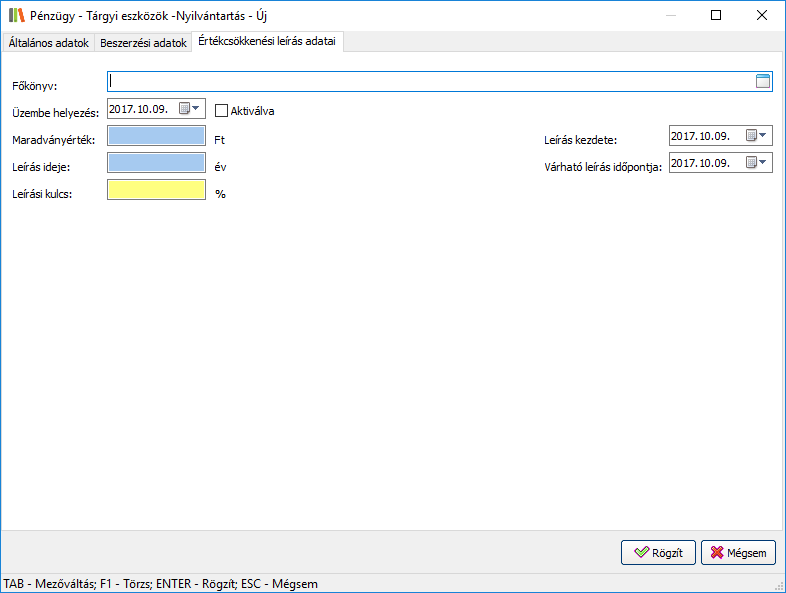The width and height of the screenshot is (786, 593).
Task: Minimize the Pénzügy window
Action: [x=669, y=16]
